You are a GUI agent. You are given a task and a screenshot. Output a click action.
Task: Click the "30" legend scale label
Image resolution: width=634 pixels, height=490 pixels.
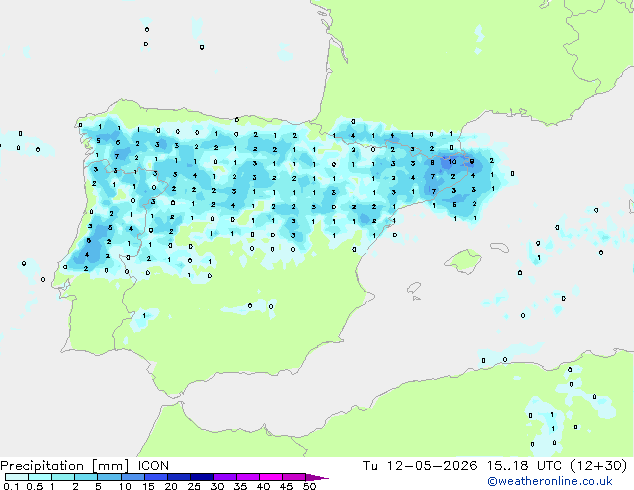click(x=217, y=486)
